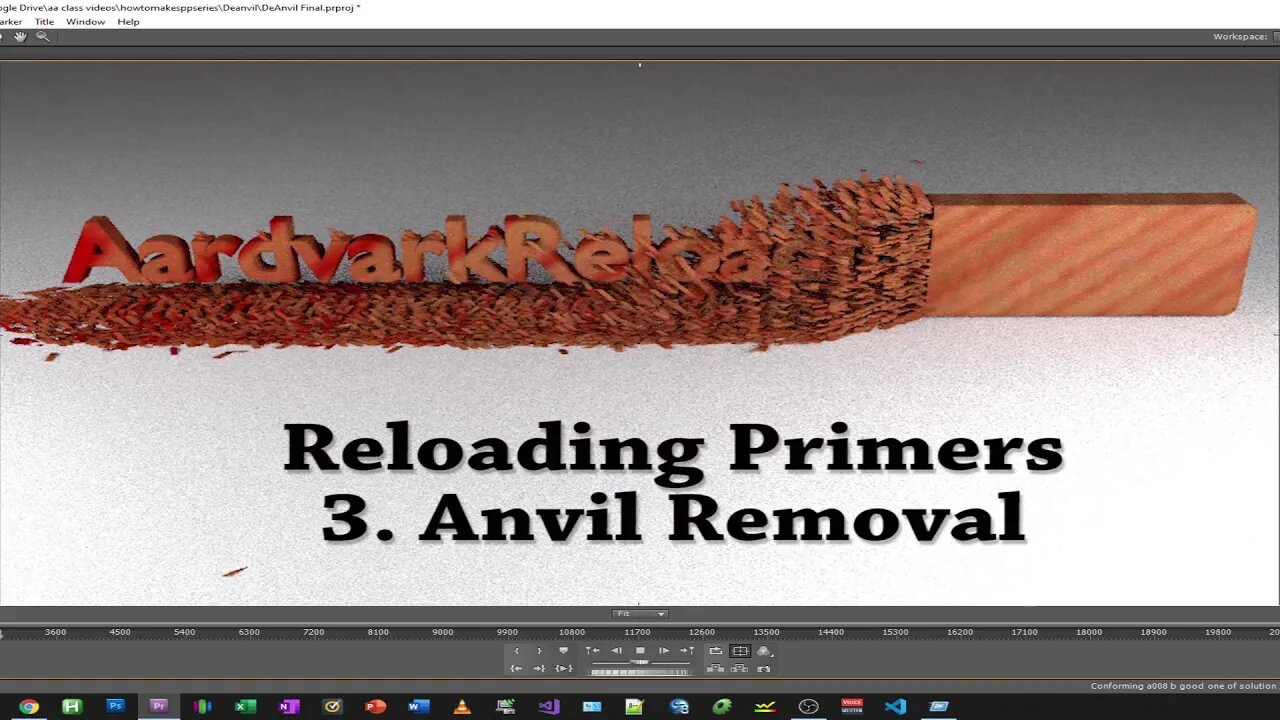Open the Title menu
This screenshot has height=720, width=1280.
point(44,21)
